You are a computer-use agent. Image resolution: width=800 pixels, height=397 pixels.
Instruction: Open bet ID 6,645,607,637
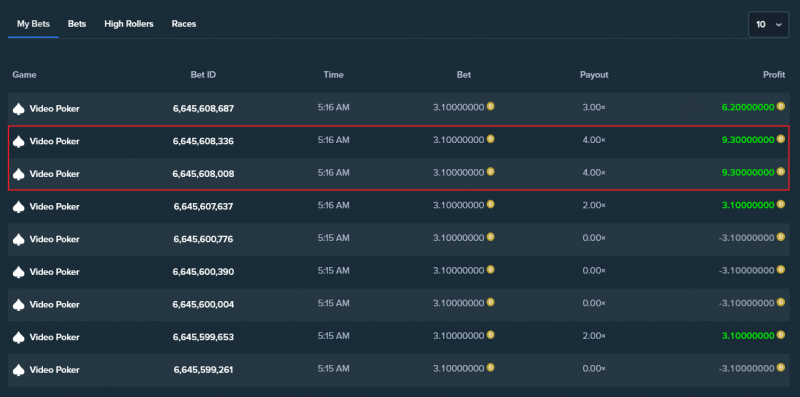tap(204, 207)
